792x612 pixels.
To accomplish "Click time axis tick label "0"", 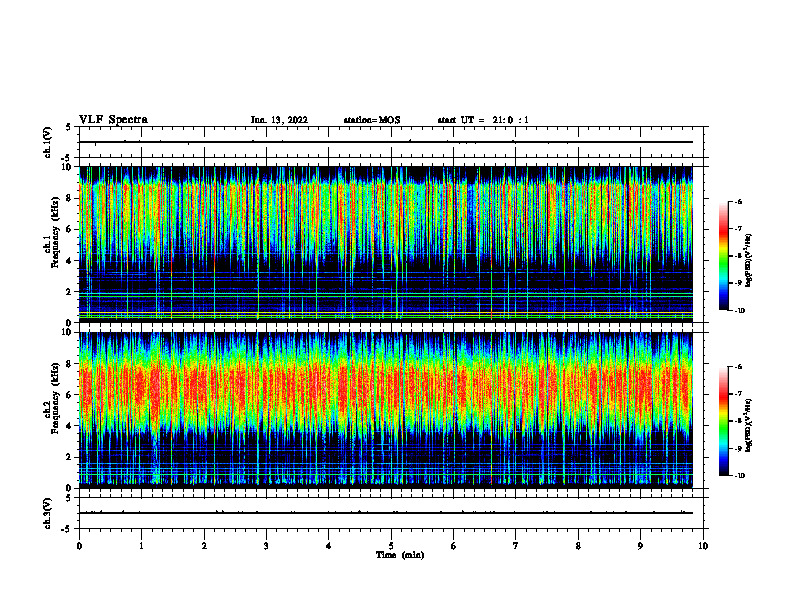I will pos(79,546).
